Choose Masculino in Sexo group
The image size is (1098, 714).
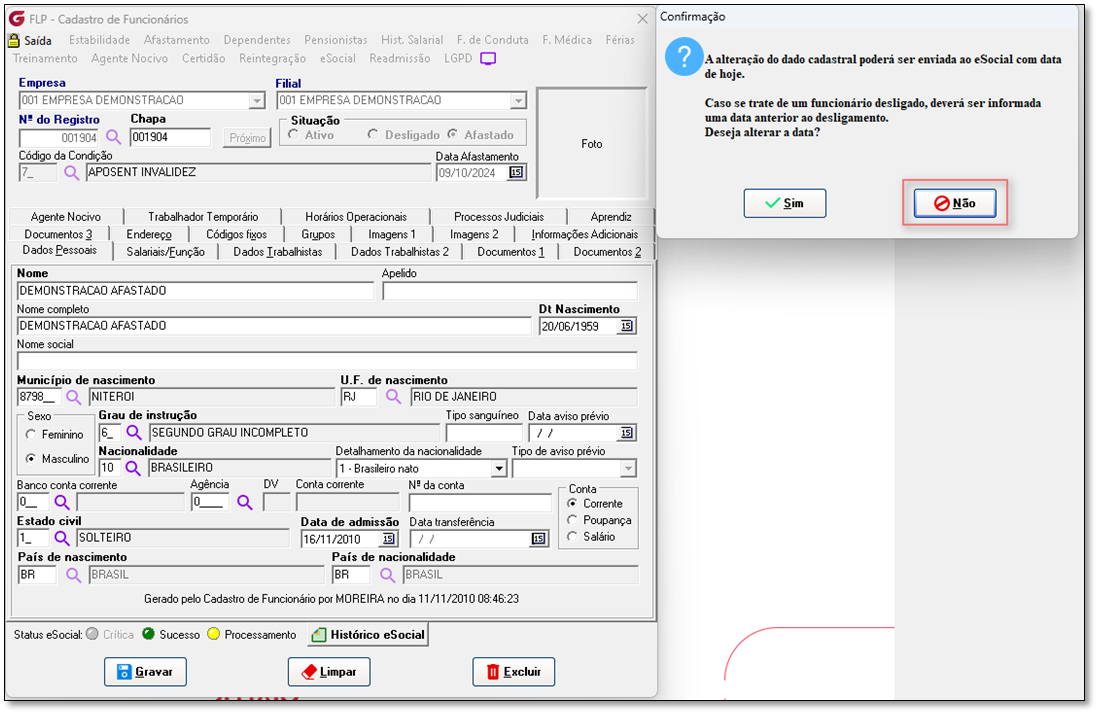click(31, 458)
